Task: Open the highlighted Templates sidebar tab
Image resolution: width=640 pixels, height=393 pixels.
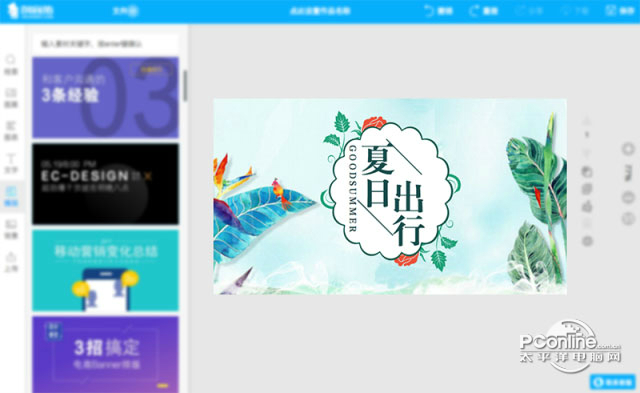Action: (11, 196)
